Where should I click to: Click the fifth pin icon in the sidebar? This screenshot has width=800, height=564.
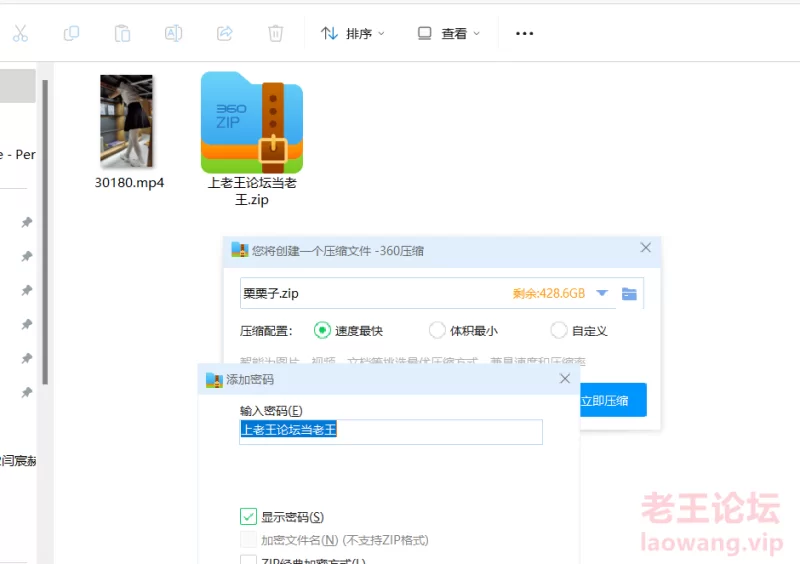click(27, 358)
